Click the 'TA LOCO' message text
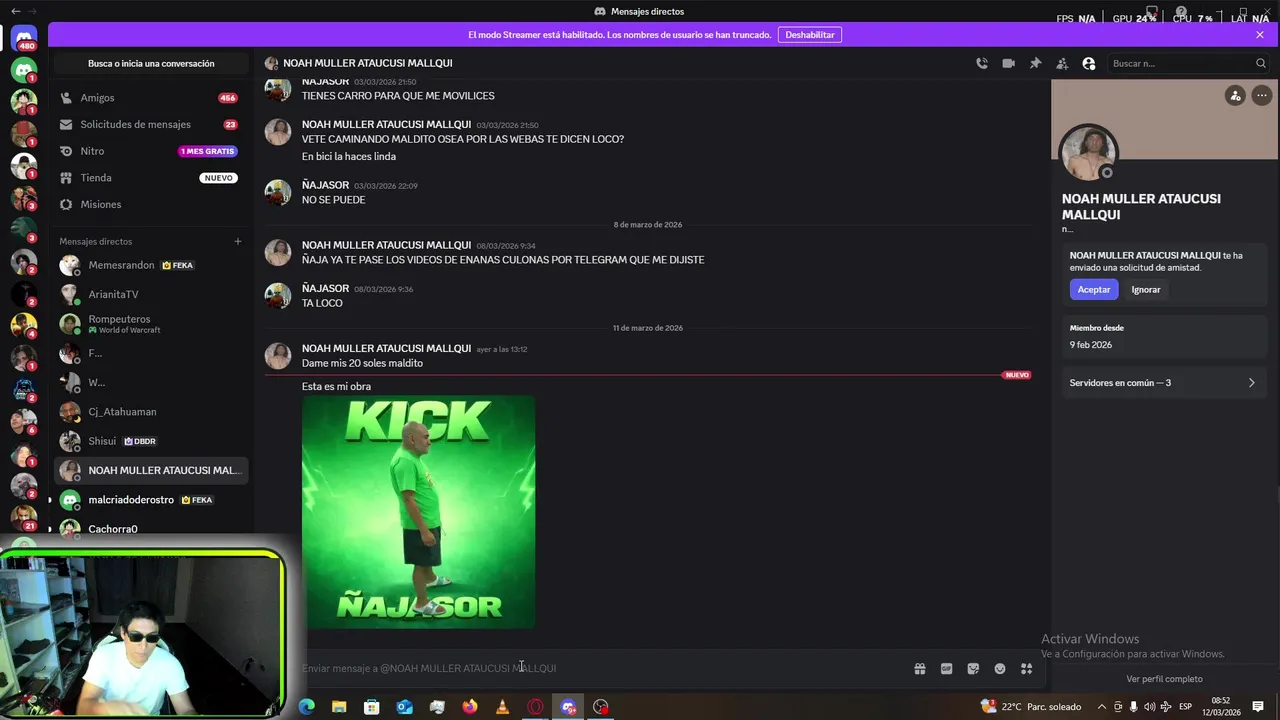This screenshot has width=1280, height=720. click(x=322, y=303)
